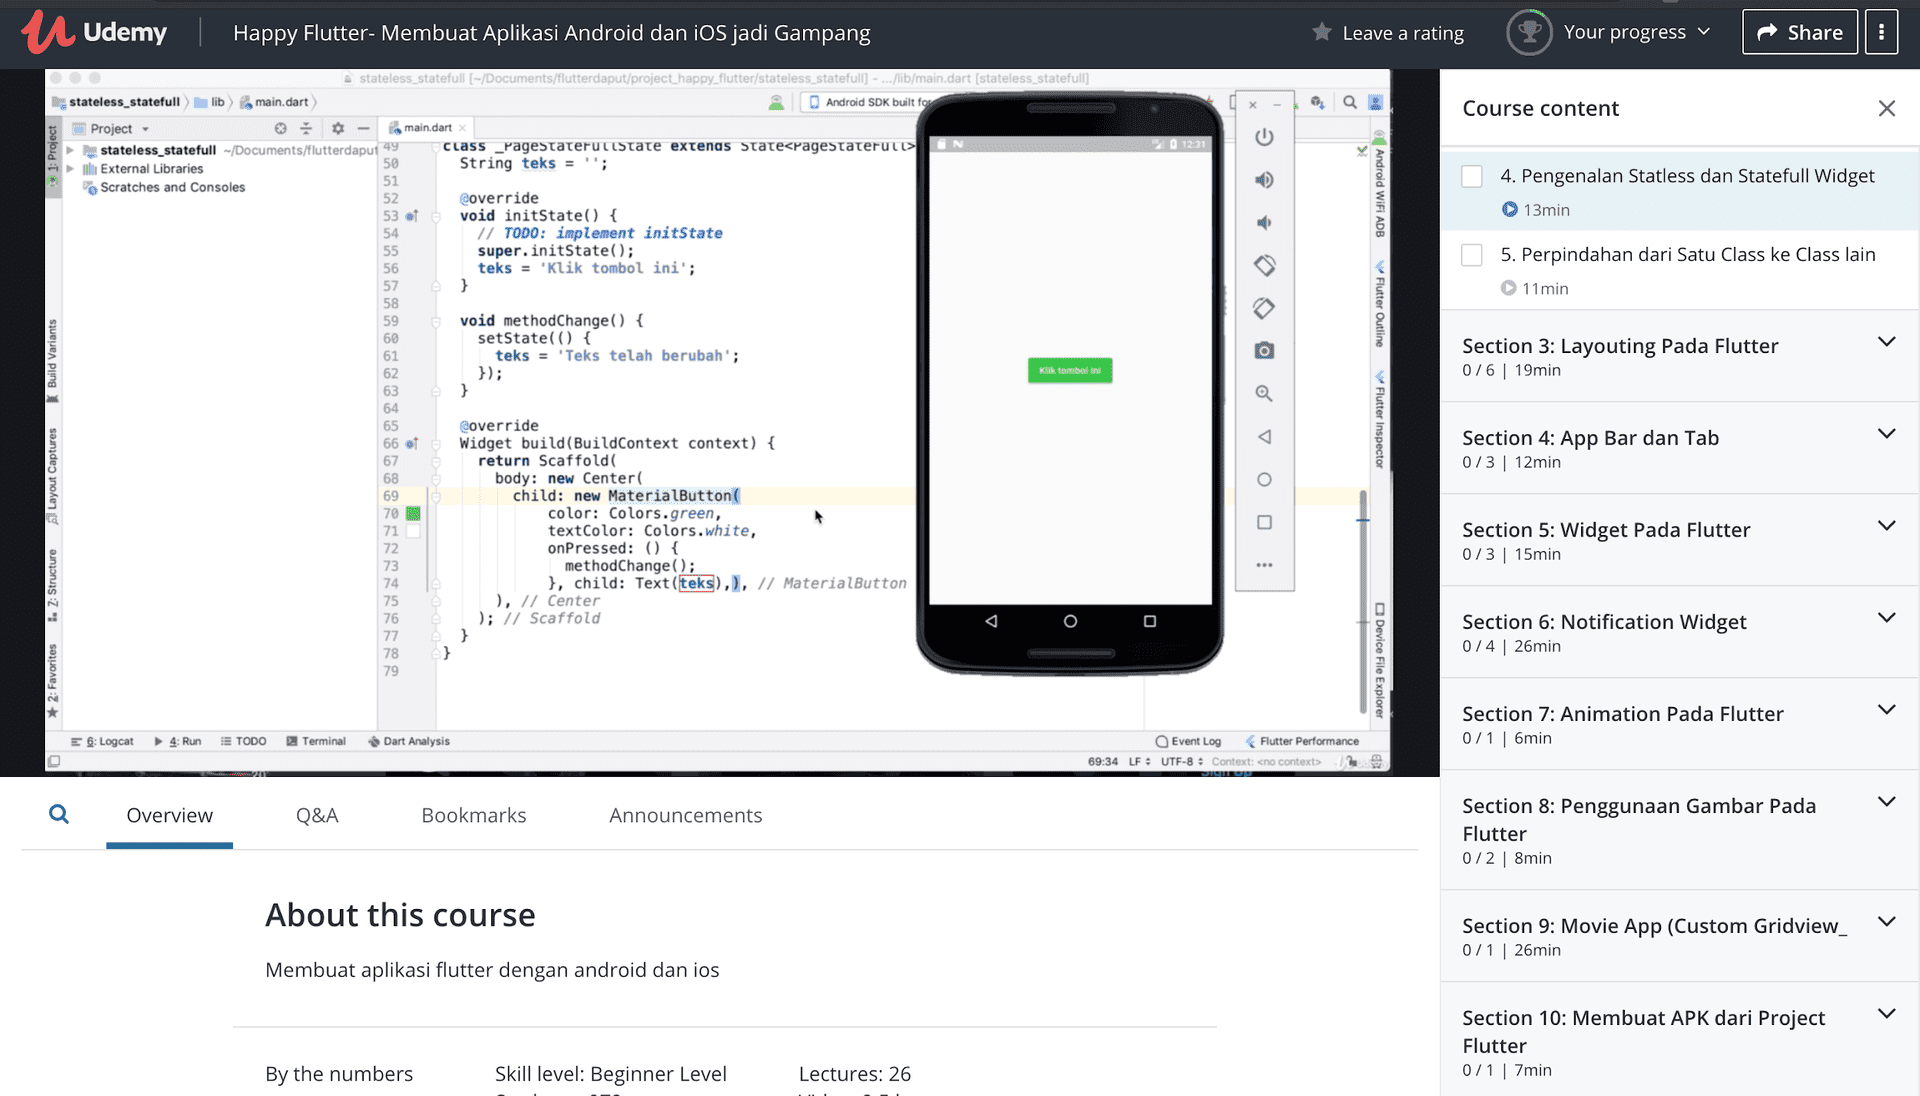
Task: Click the Udemy logo
Action: coord(95,32)
